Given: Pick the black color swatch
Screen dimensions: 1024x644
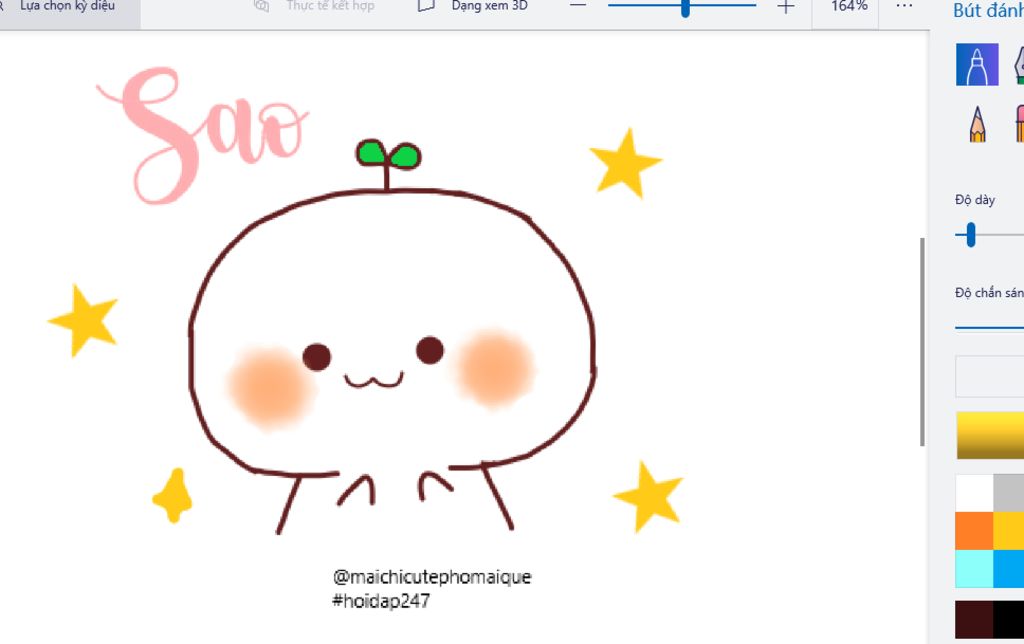Looking at the screenshot, I should coord(1009,619).
